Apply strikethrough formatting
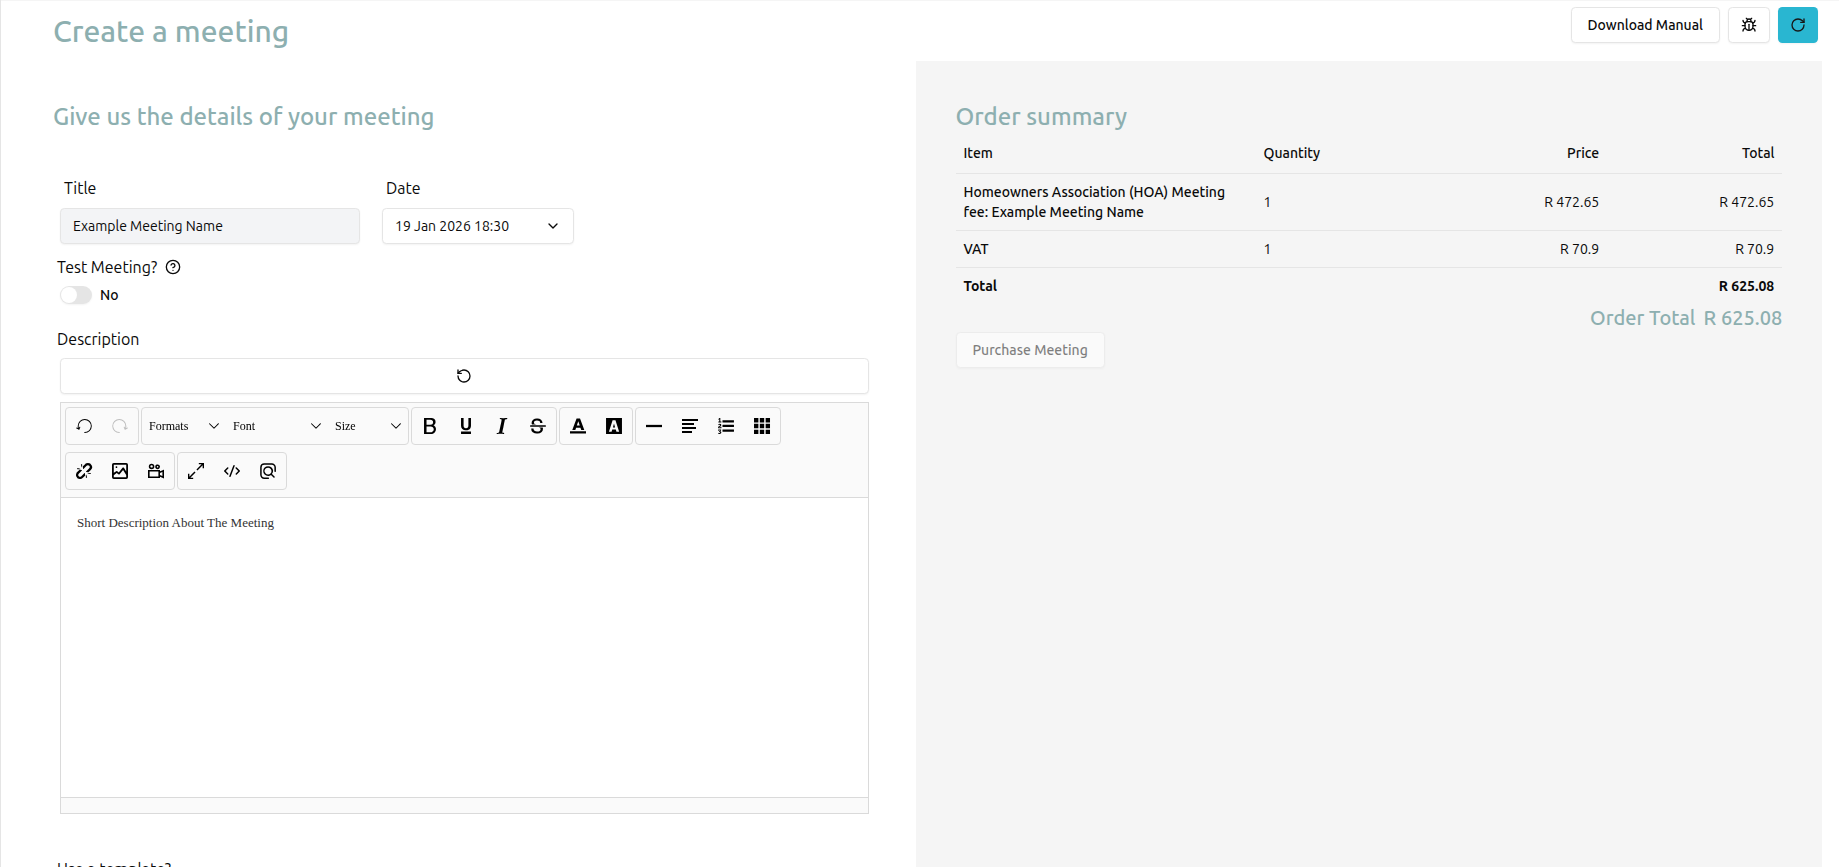 coord(537,426)
